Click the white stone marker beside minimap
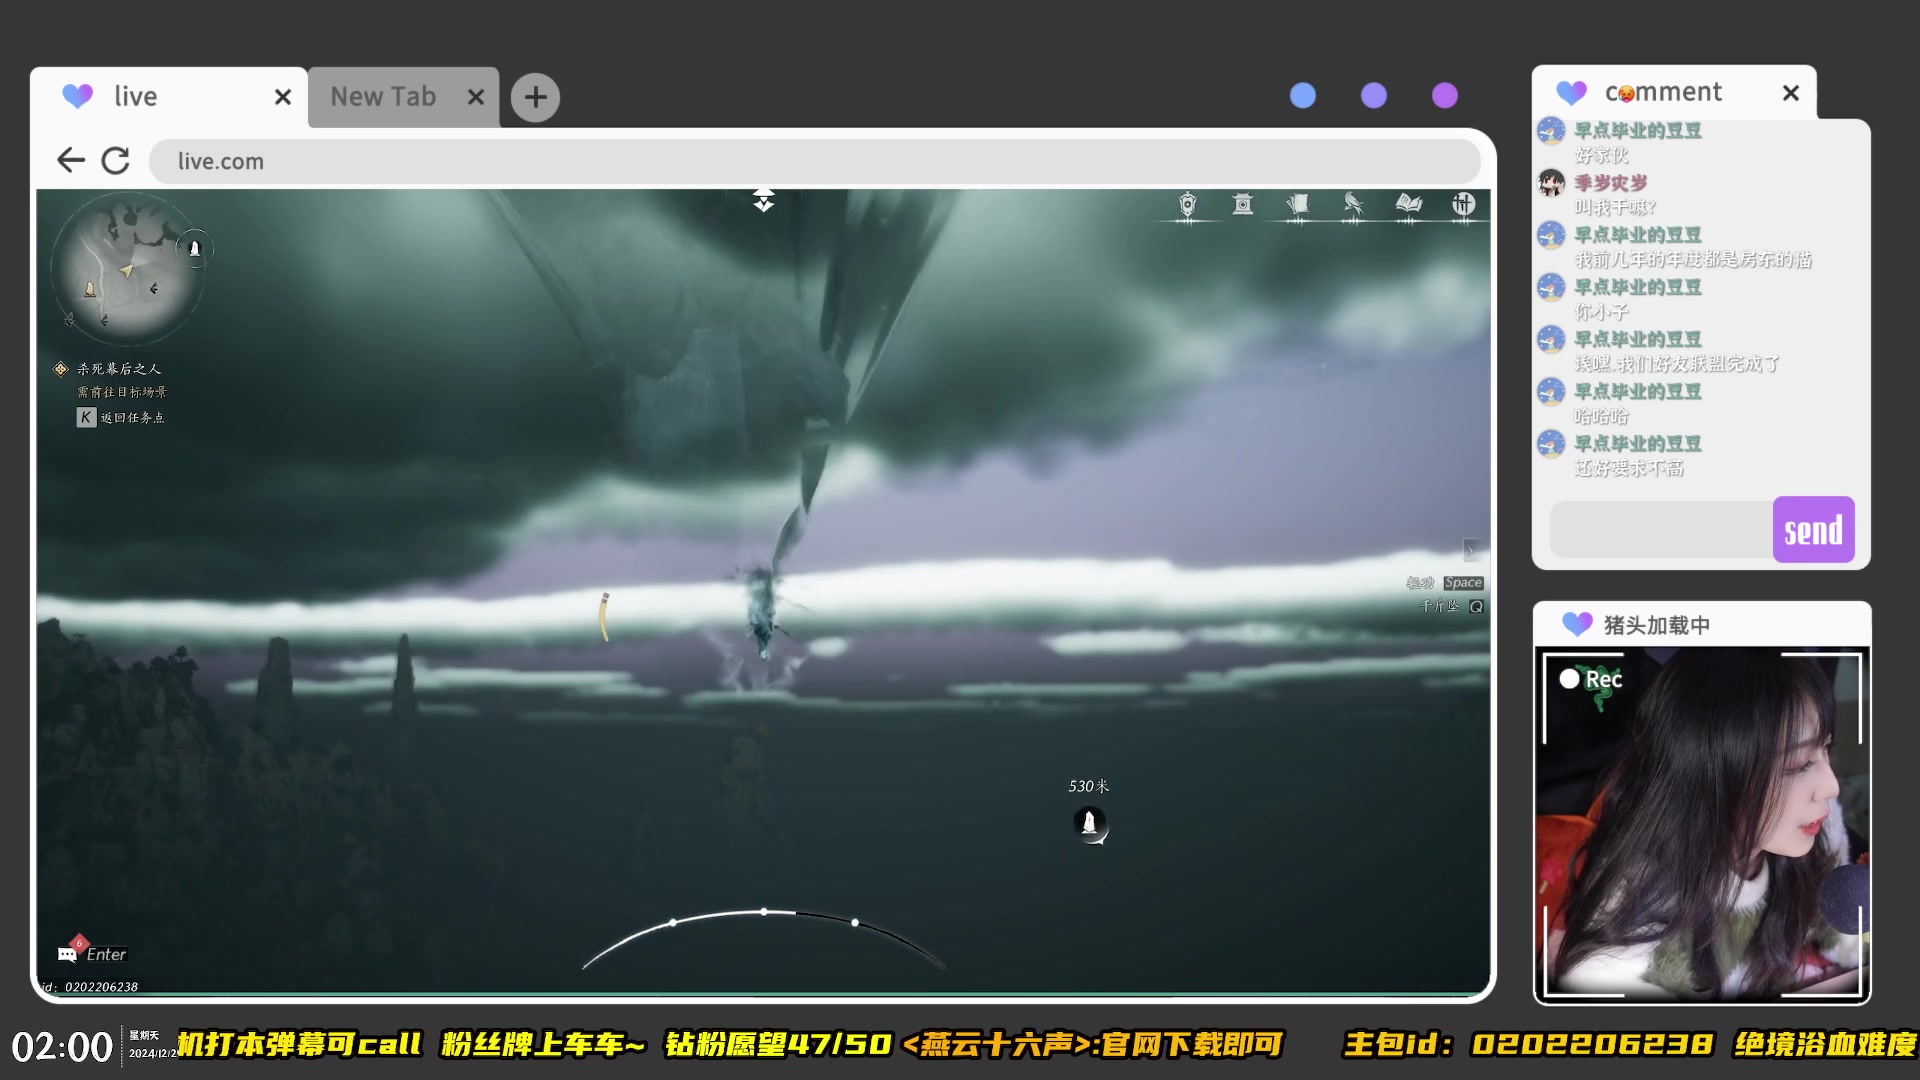Screen dimensions: 1920x1080 click(x=195, y=248)
